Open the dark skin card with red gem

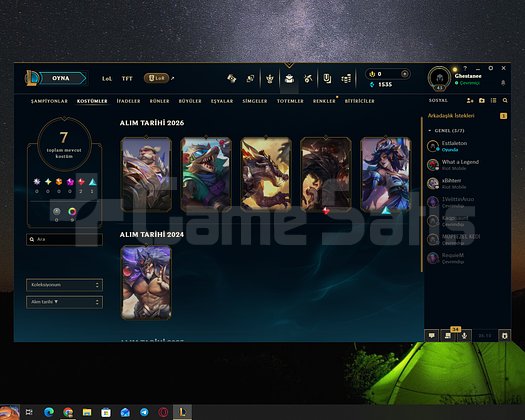326,174
